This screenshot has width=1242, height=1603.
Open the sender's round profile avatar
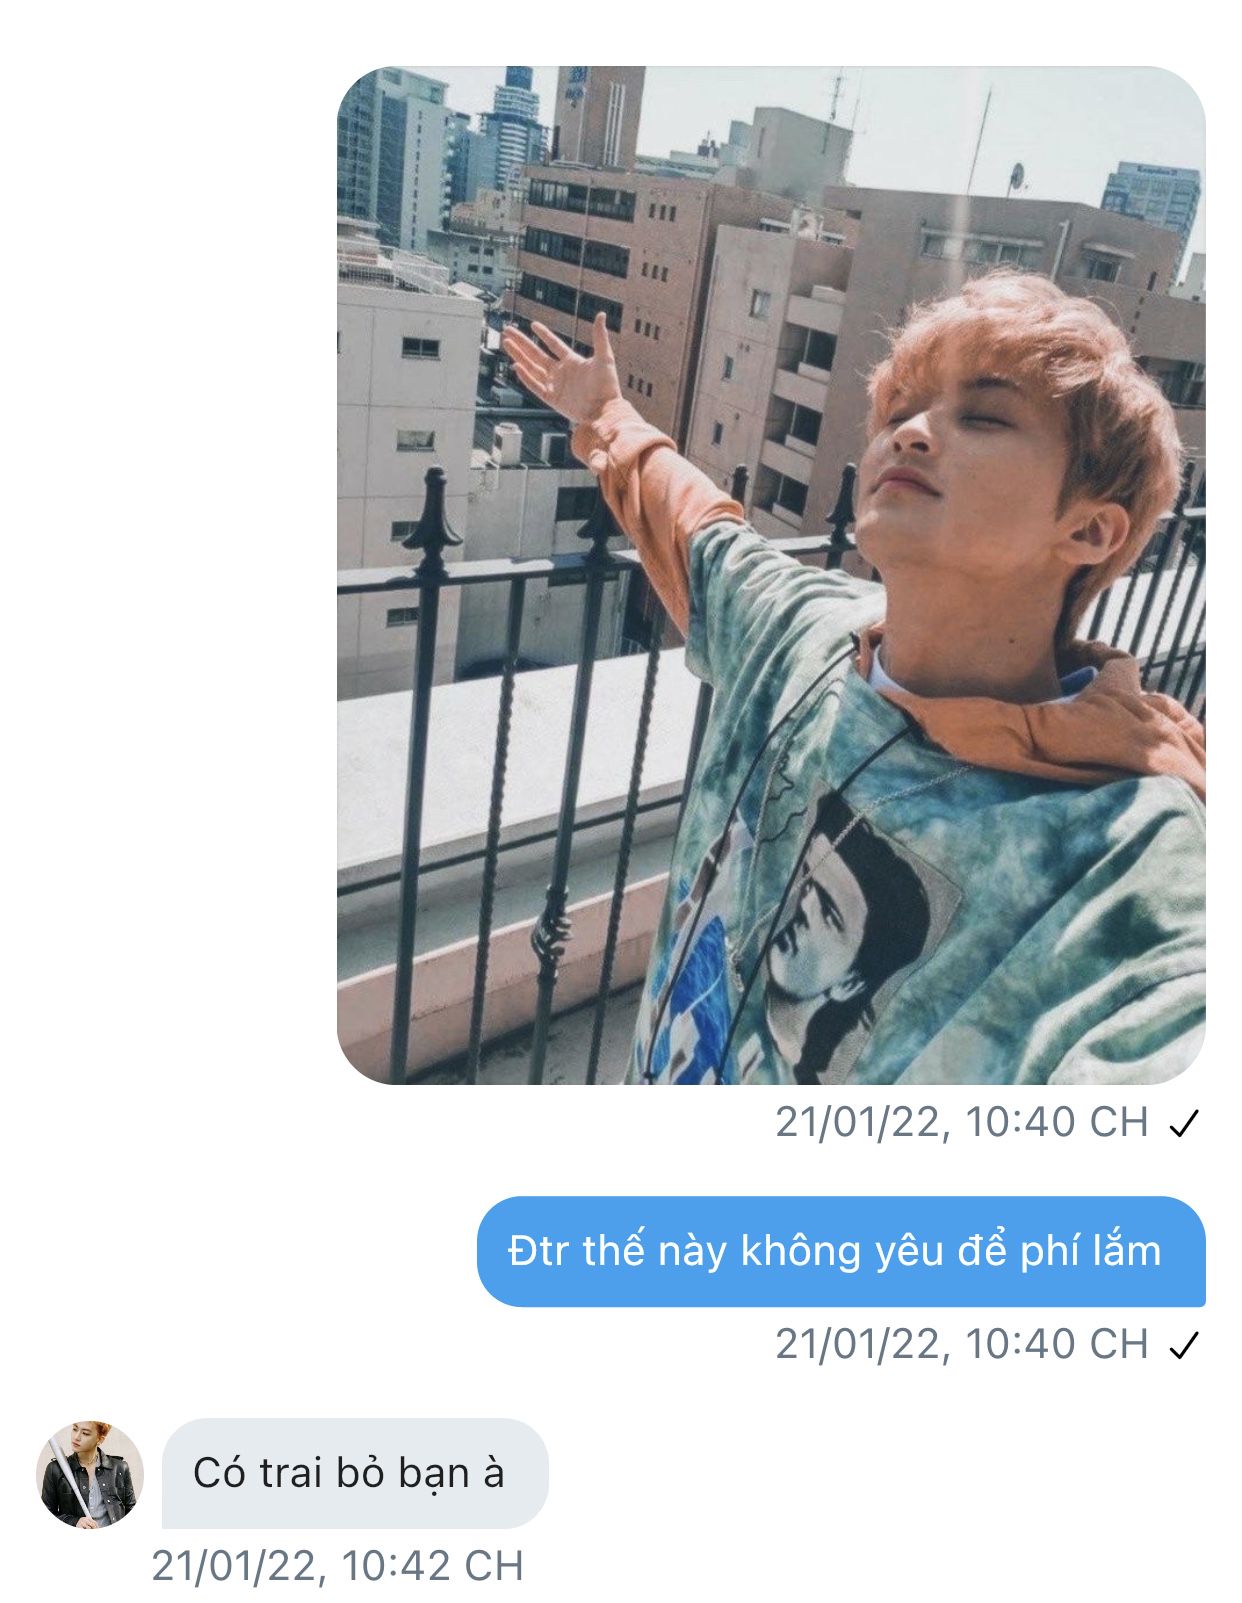point(90,1474)
